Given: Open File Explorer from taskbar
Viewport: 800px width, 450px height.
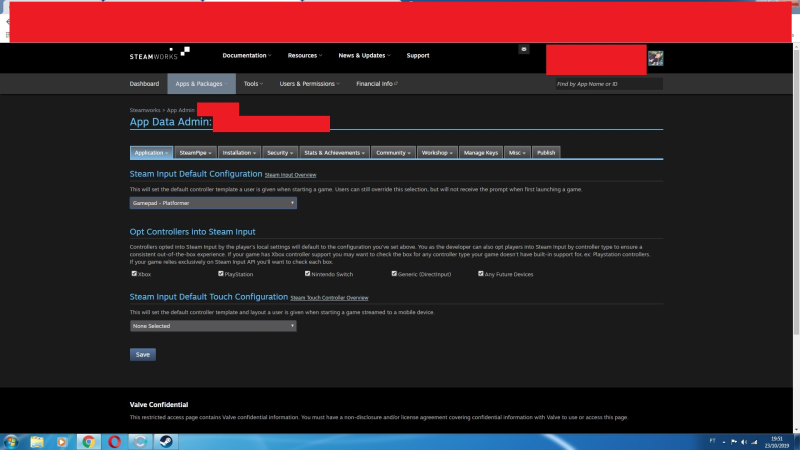Looking at the screenshot, I should (x=37, y=441).
